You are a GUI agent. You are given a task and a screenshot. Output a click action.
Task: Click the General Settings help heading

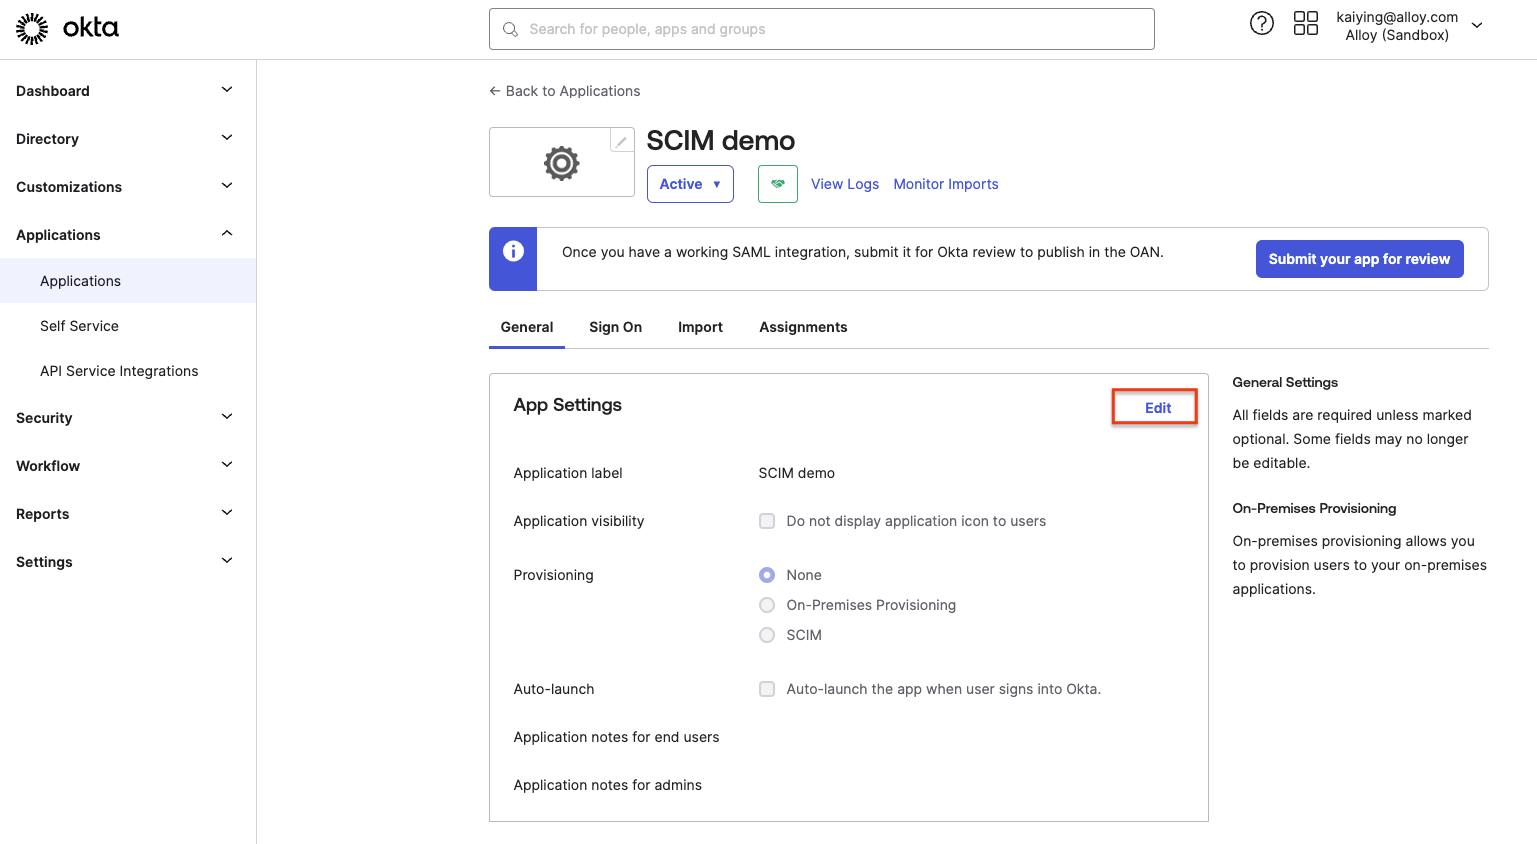tap(1285, 382)
